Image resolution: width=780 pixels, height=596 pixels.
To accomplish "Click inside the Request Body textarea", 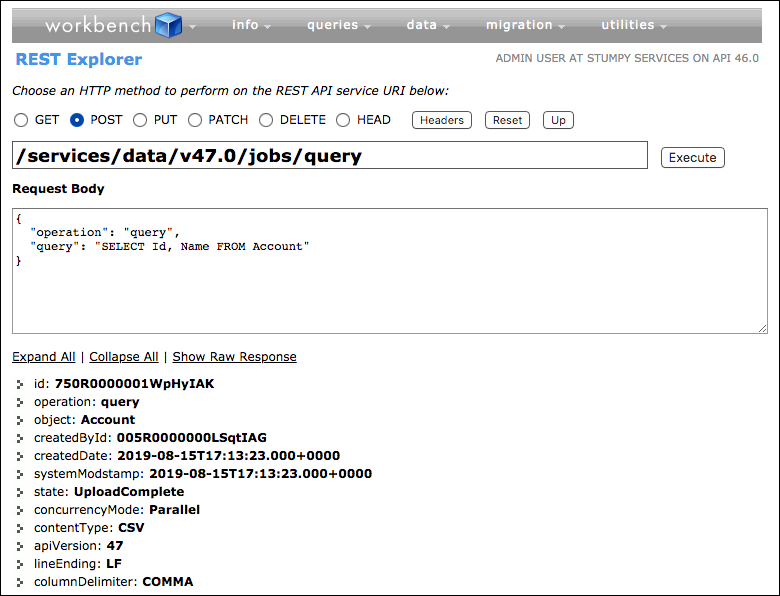I will point(390,271).
